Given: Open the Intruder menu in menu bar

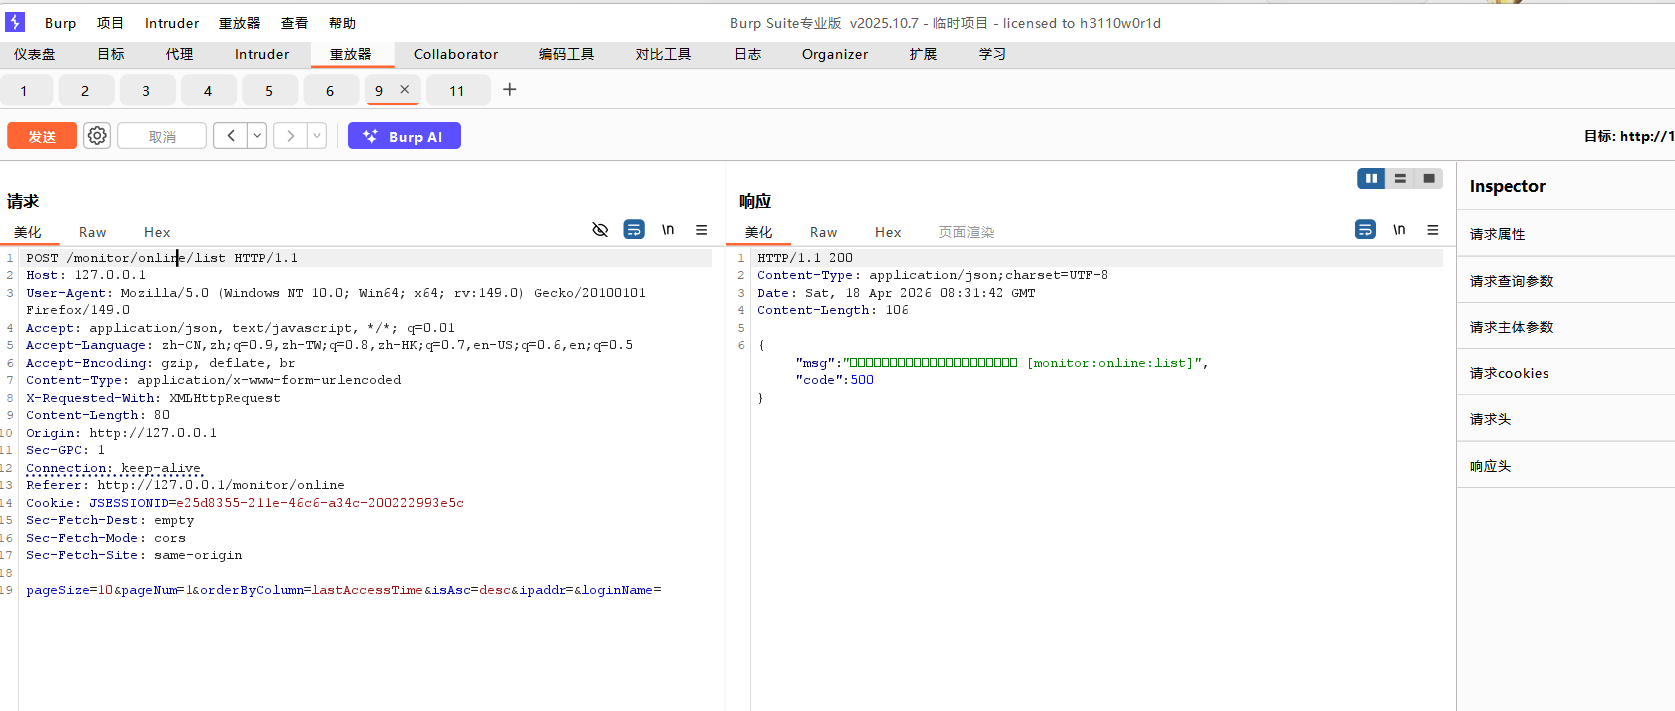Looking at the screenshot, I should (x=172, y=23).
